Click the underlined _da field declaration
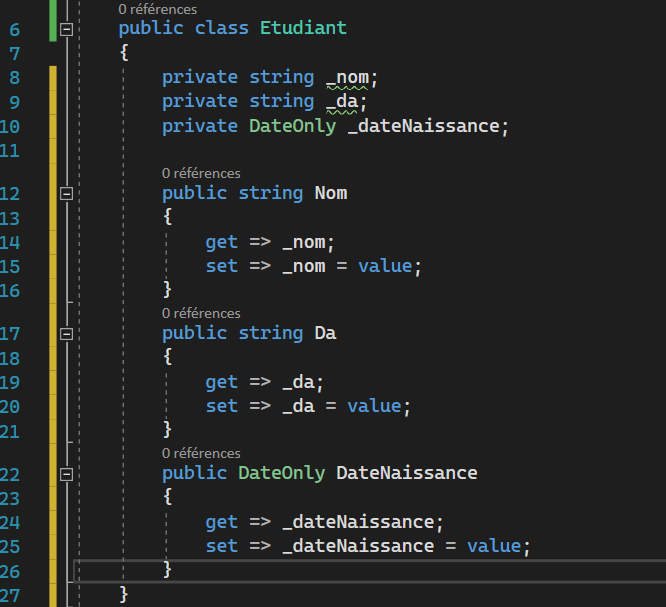The image size is (666, 607). (x=347, y=101)
